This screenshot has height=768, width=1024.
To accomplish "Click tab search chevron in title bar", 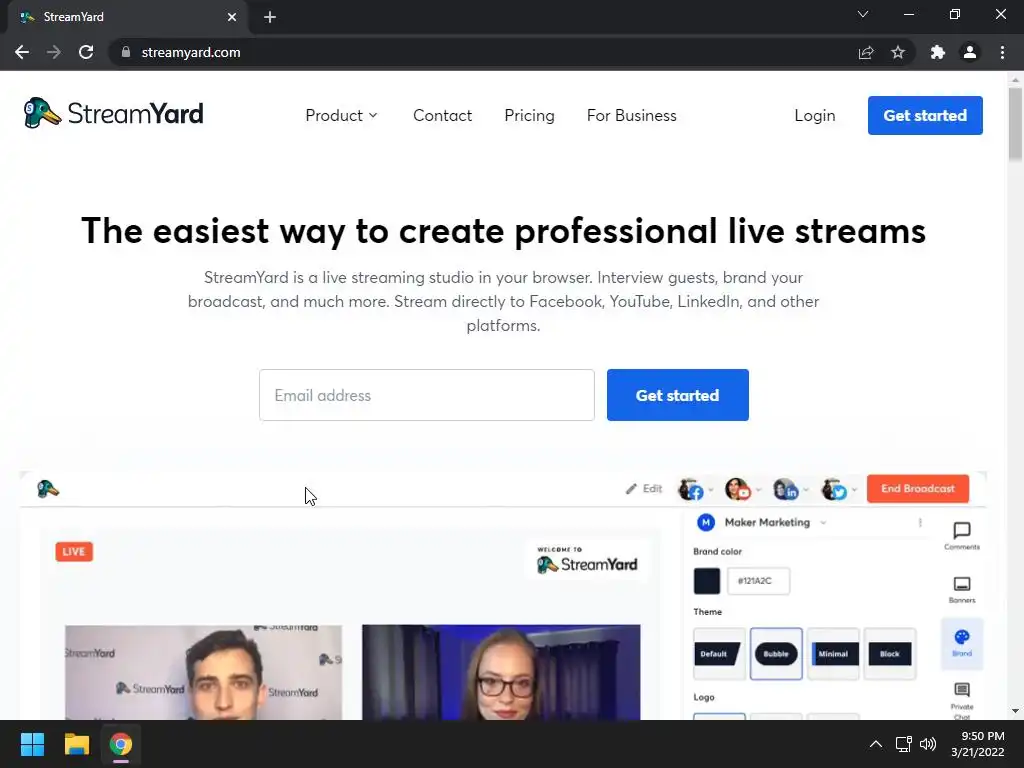I will [863, 14].
